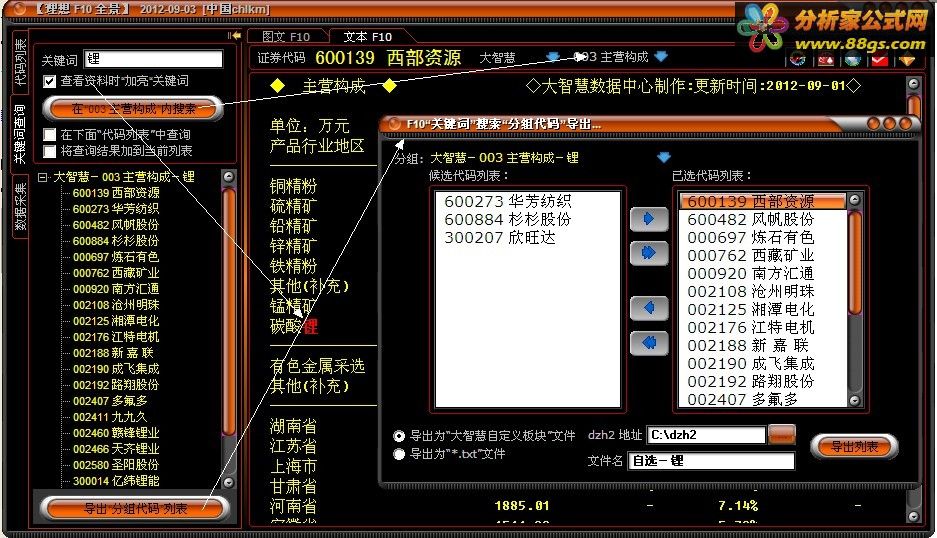Click scroll-up arrow of the code tree list
The width and height of the screenshot is (937, 538).
[229, 176]
